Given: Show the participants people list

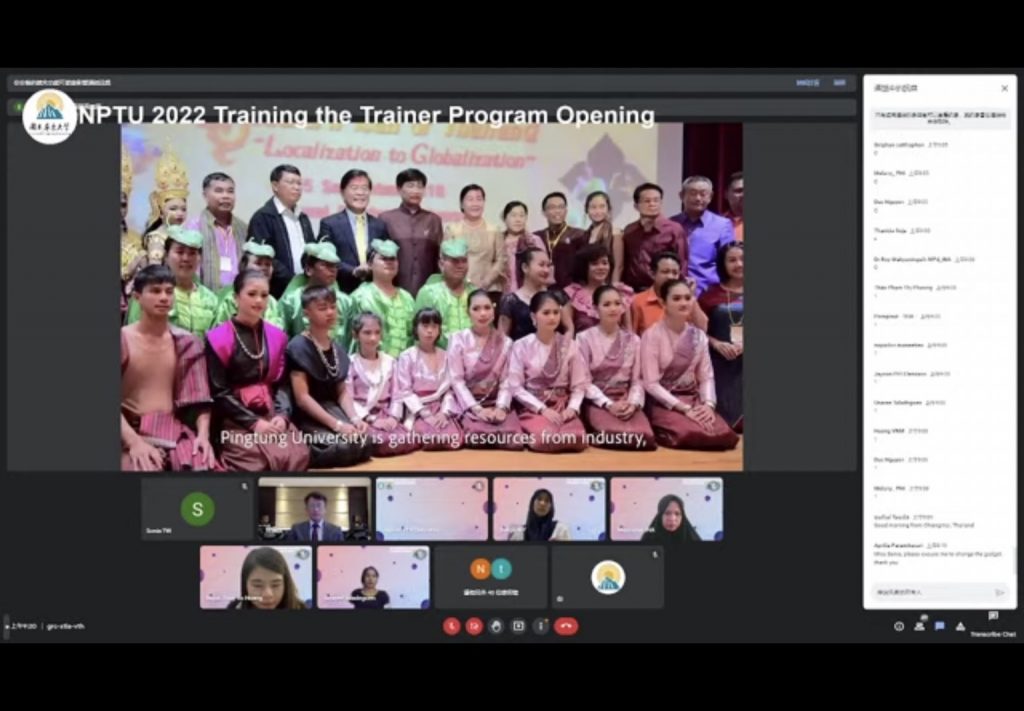Looking at the screenshot, I should pyautogui.click(x=919, y=626).
